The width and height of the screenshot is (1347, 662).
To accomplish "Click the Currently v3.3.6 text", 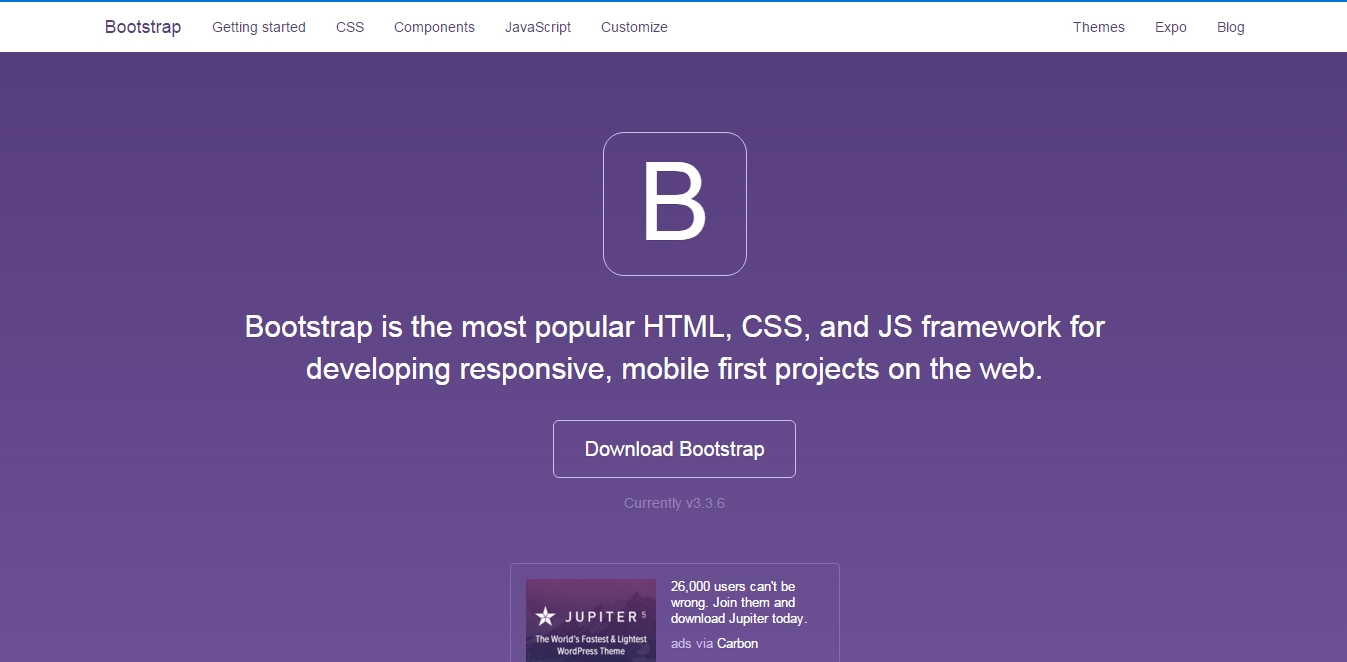I will coord(674,503).
